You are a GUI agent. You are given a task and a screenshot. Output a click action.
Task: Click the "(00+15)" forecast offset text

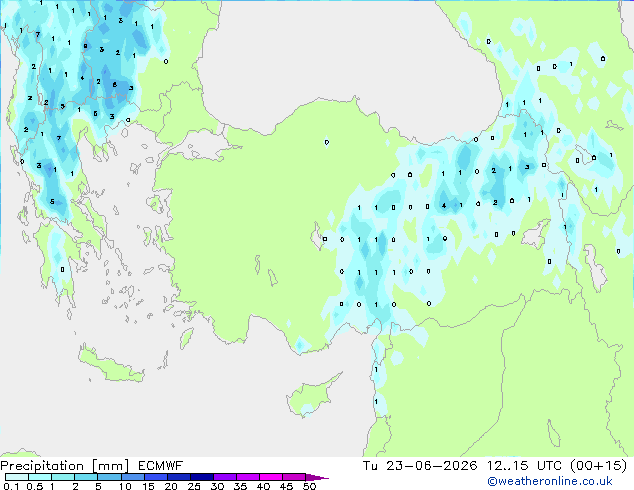click(598, 466)
